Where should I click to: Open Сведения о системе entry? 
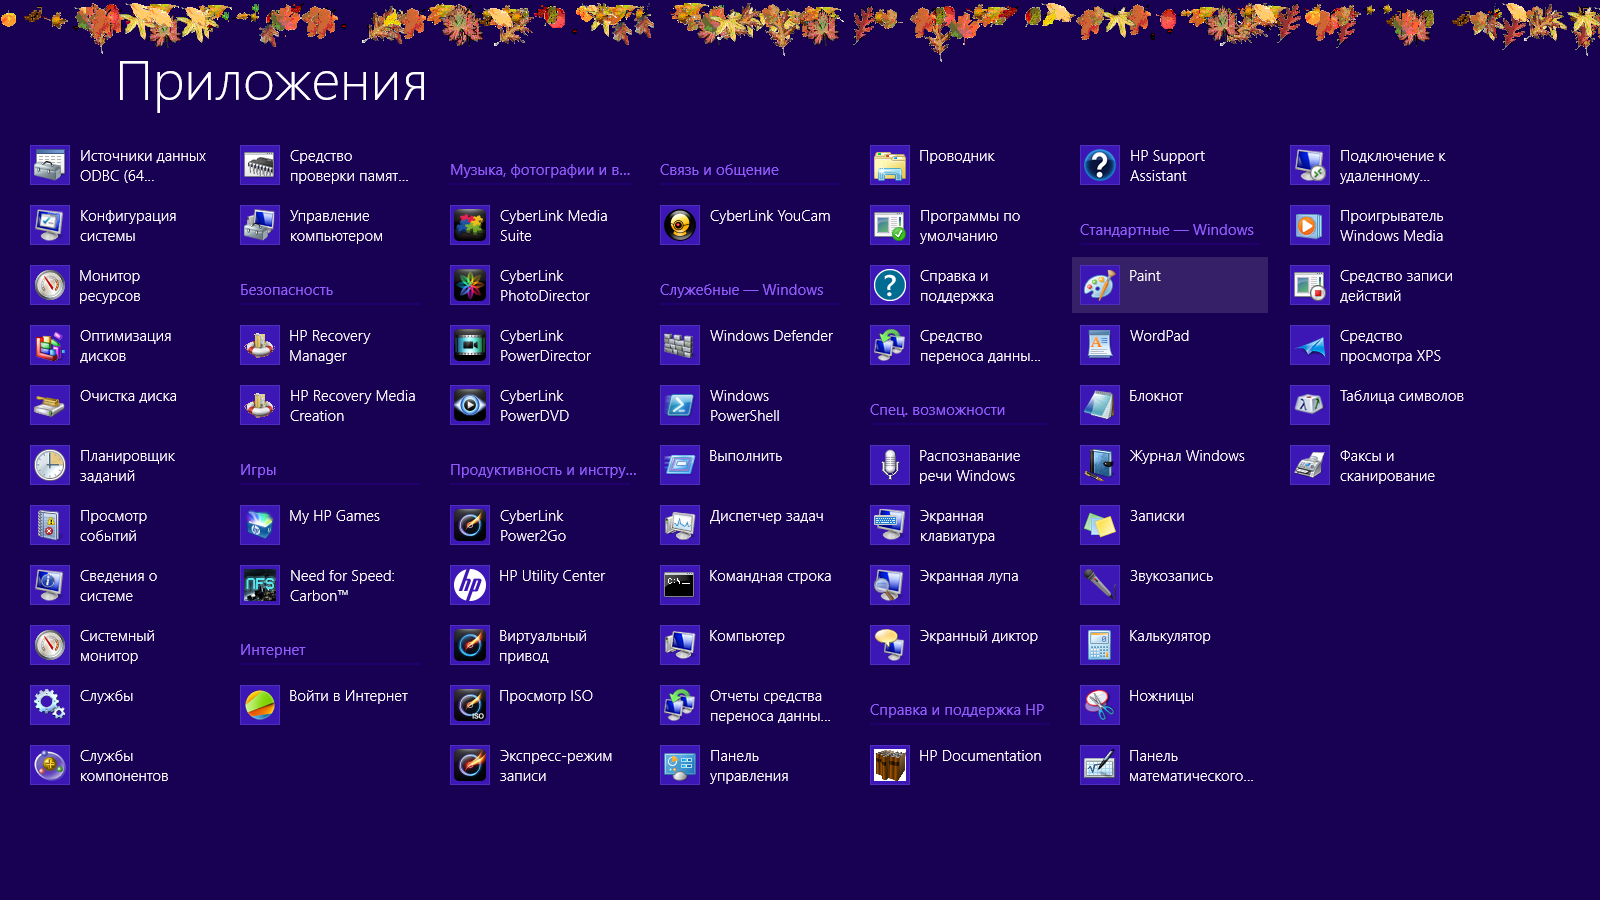(95, 585)
